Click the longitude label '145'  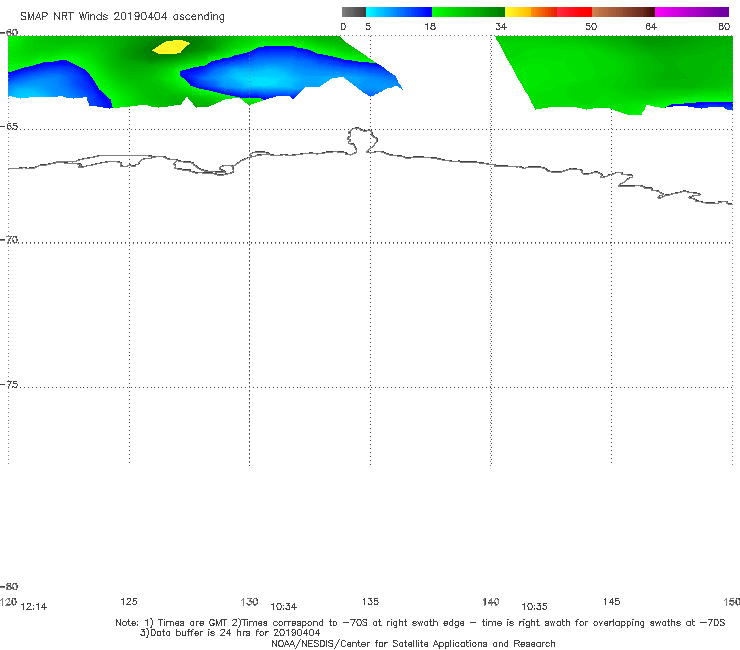(x=612, y=601)
